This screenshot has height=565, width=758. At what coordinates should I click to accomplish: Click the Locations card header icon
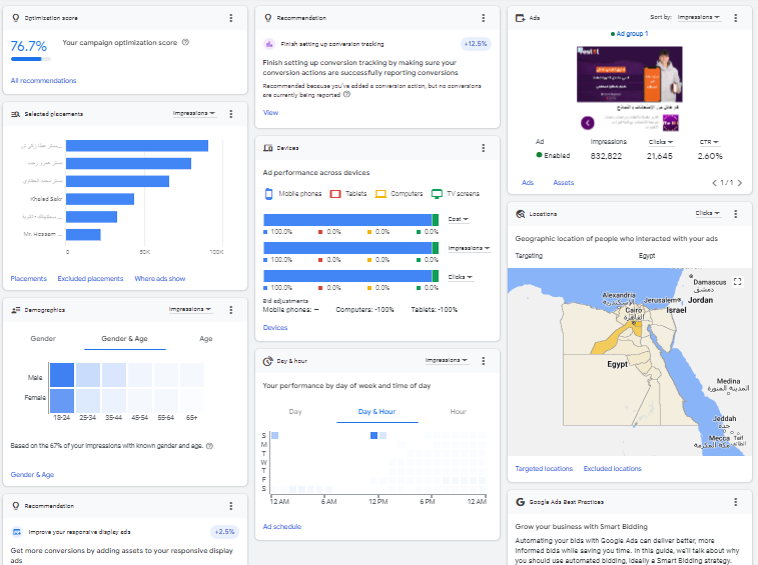(520, 214)
